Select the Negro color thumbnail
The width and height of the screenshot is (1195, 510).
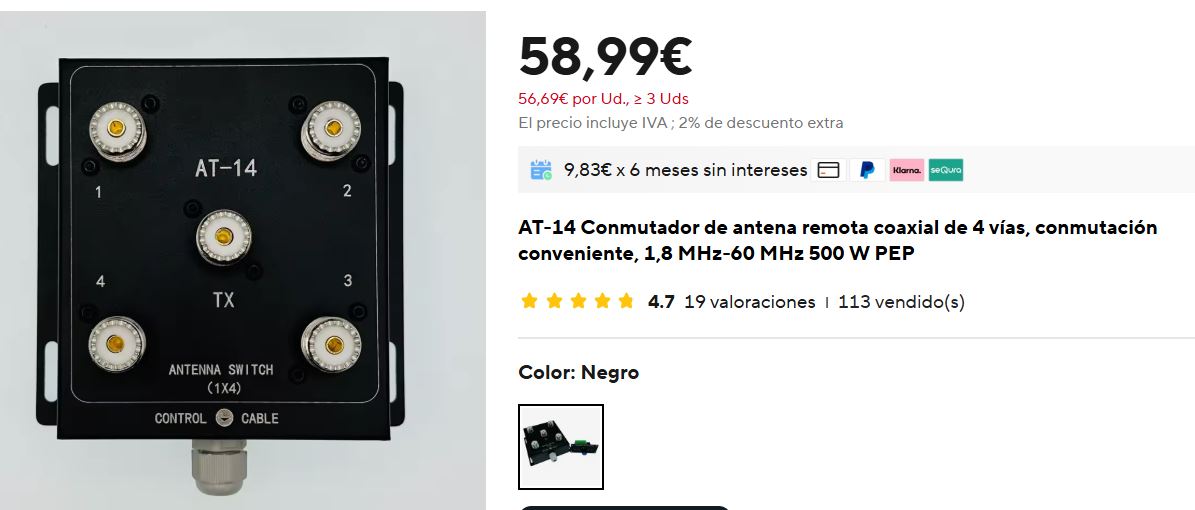point(561,447)
